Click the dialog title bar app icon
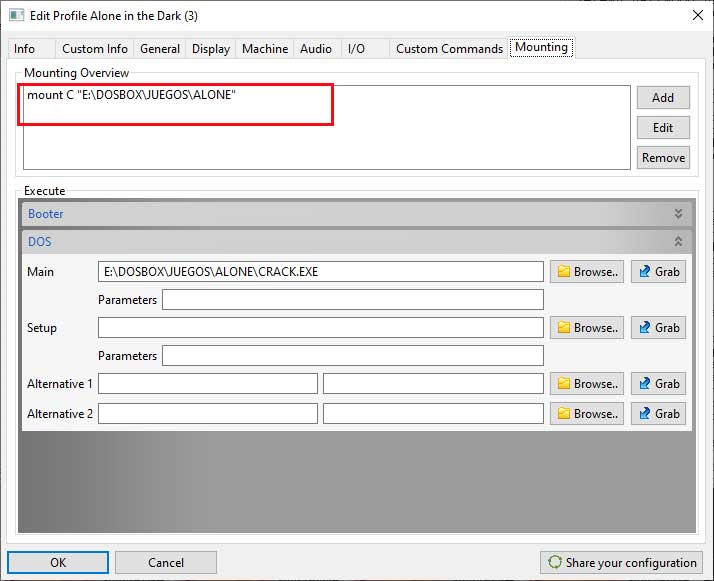Viewport: 714px width, 581px height. coord(17,15)
